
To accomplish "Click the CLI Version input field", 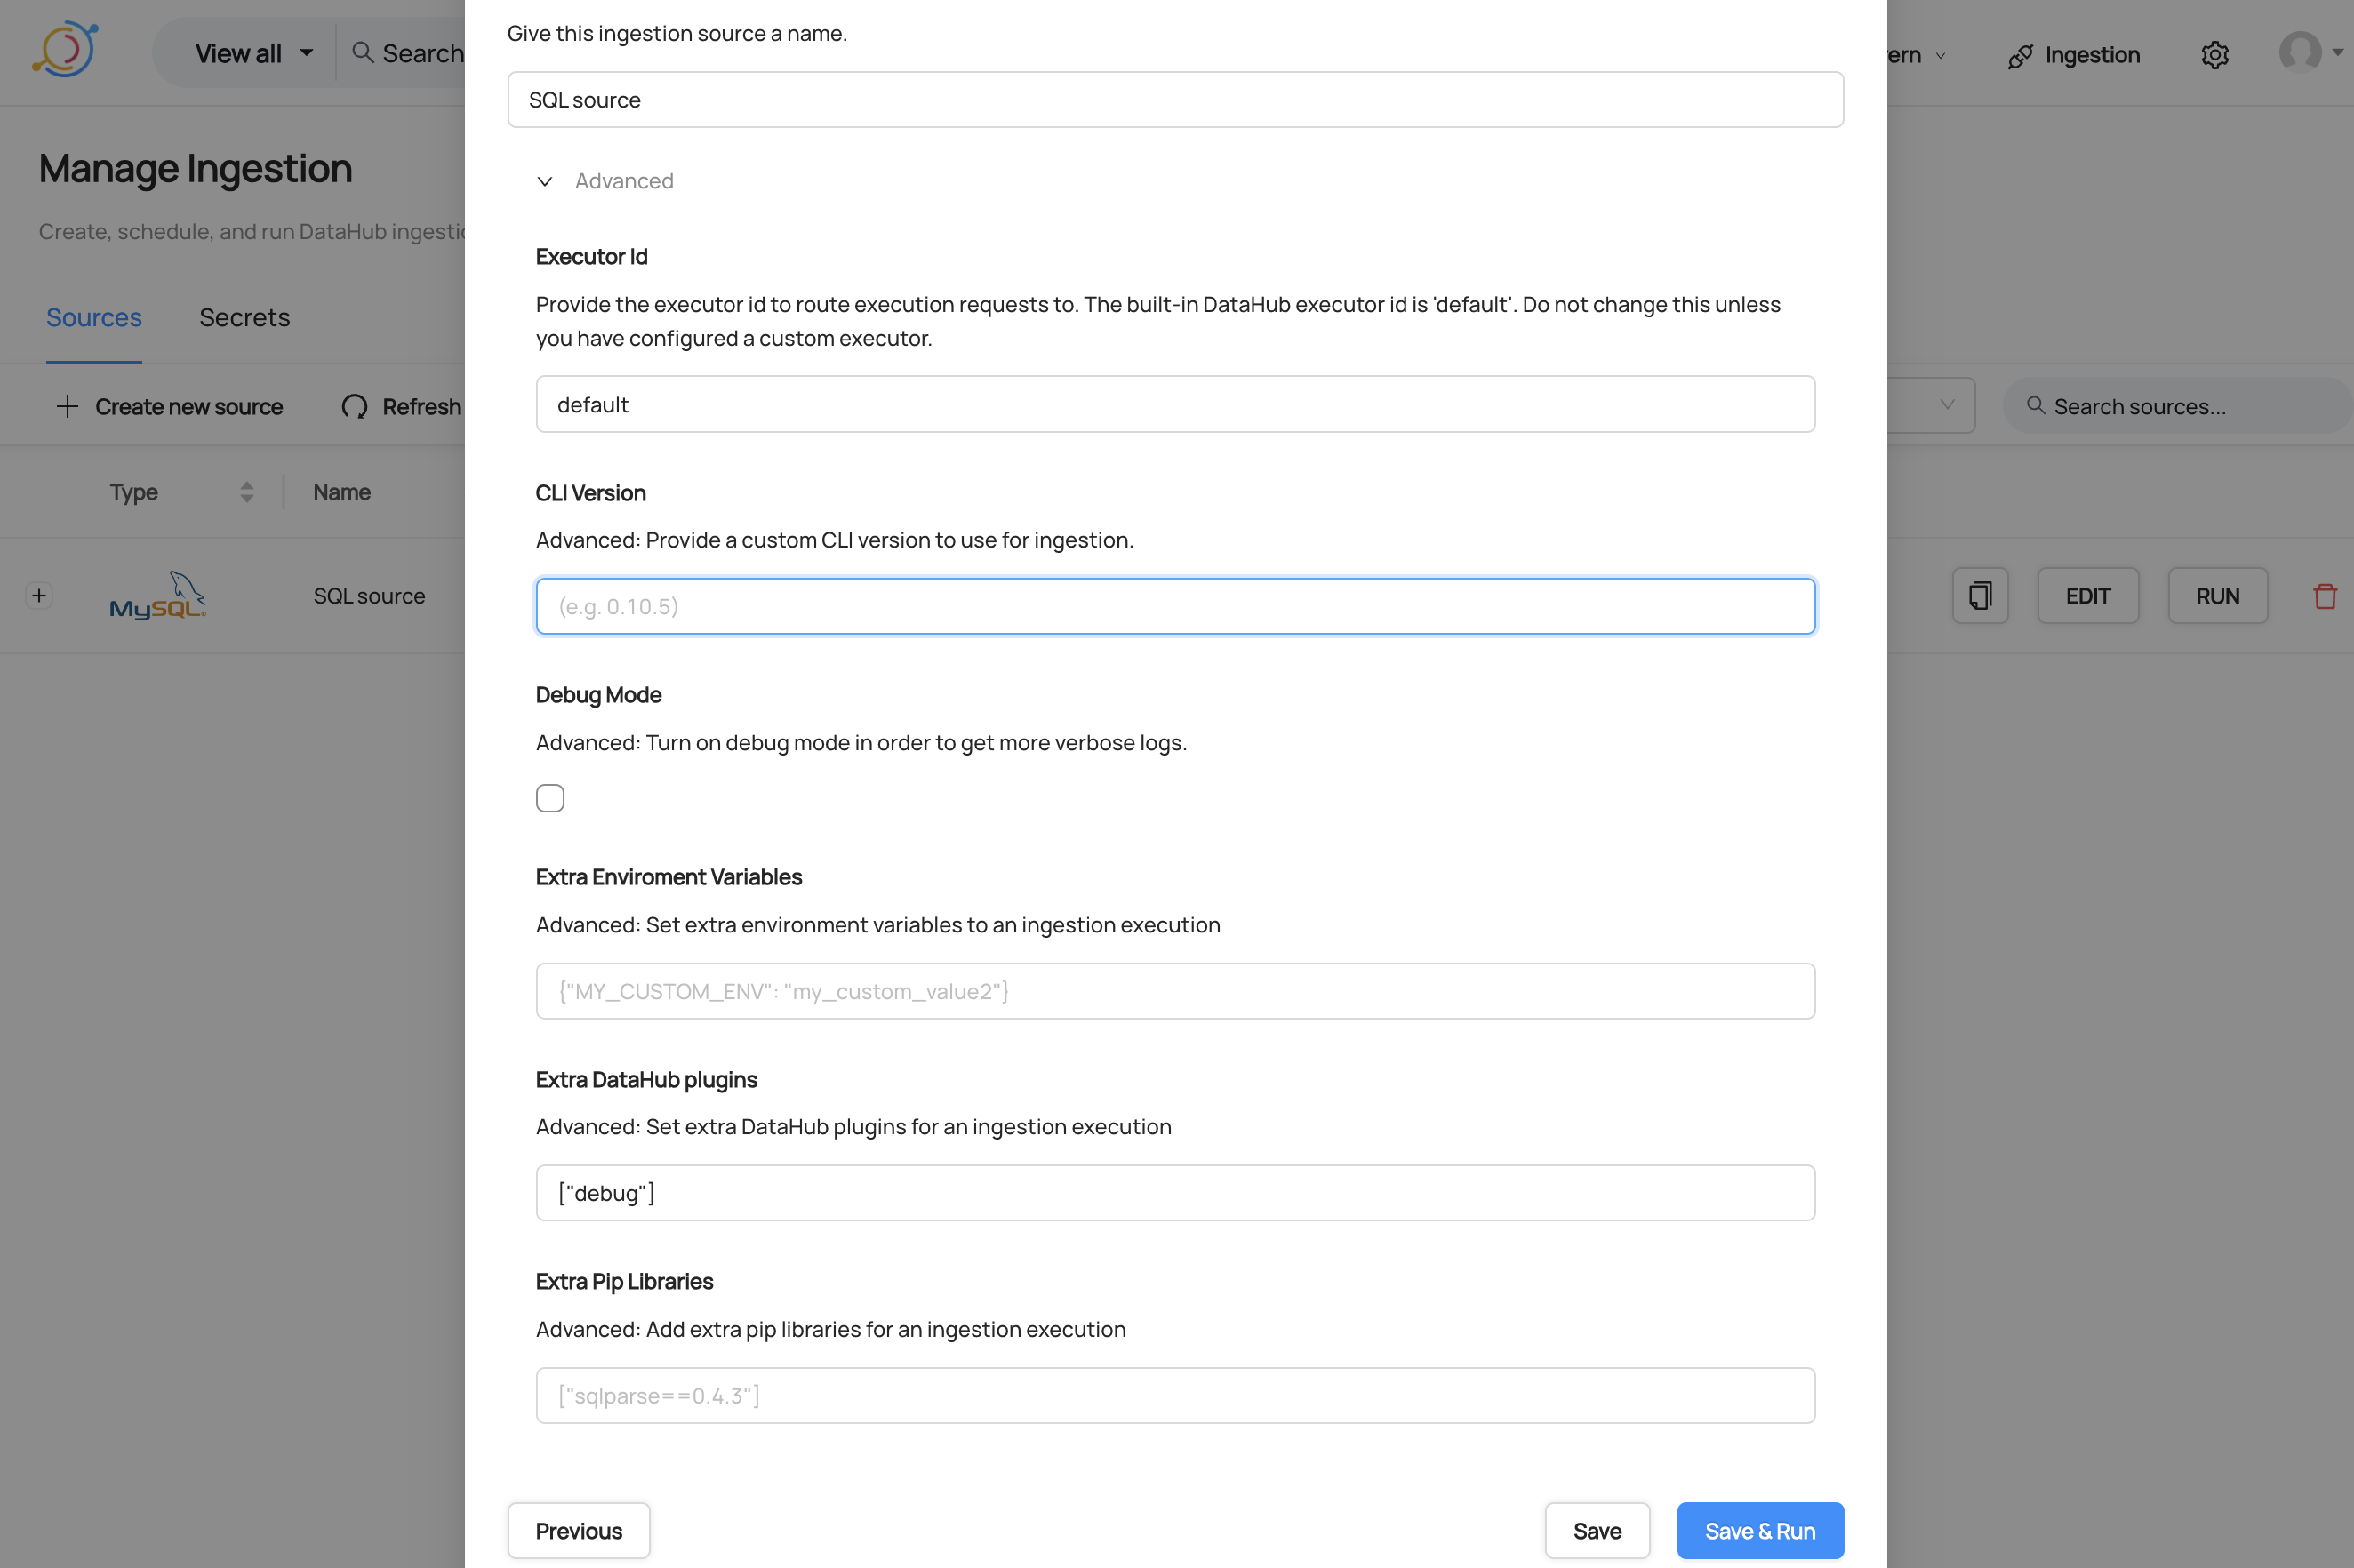I will click(x=1174, y=606).
